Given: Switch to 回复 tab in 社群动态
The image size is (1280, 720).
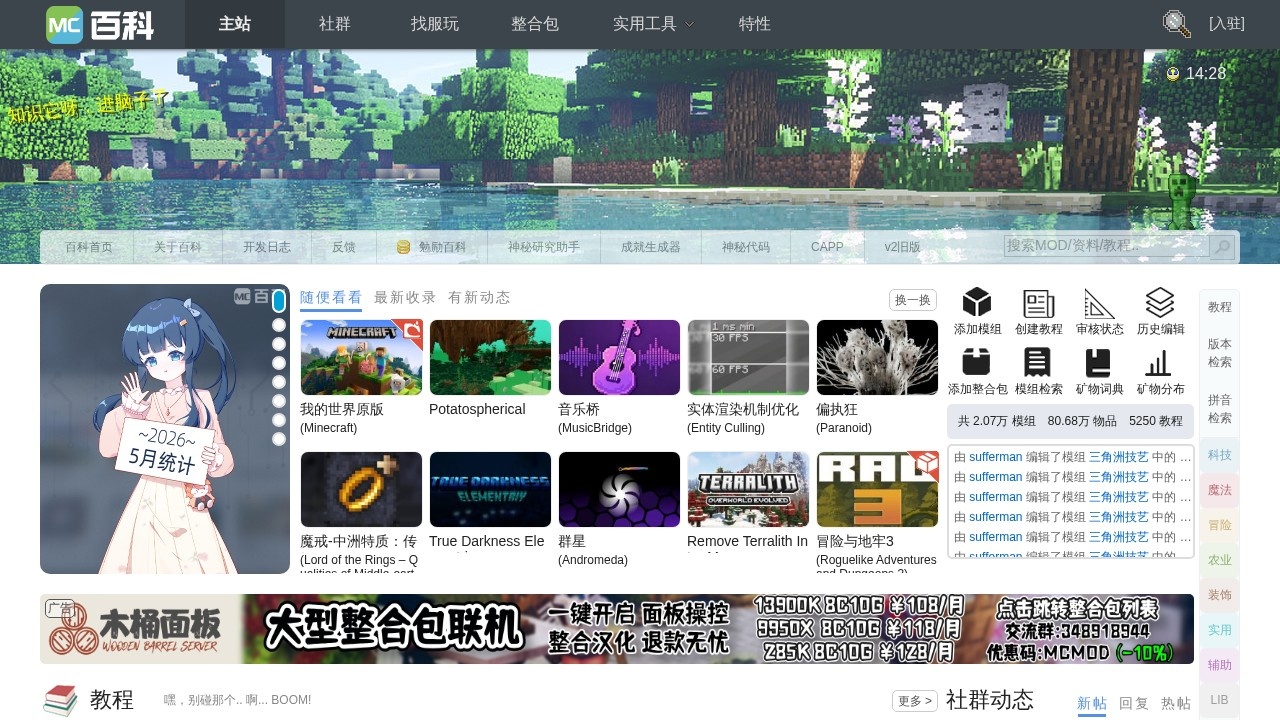Looking at the screenshot, I should 1134,704.
